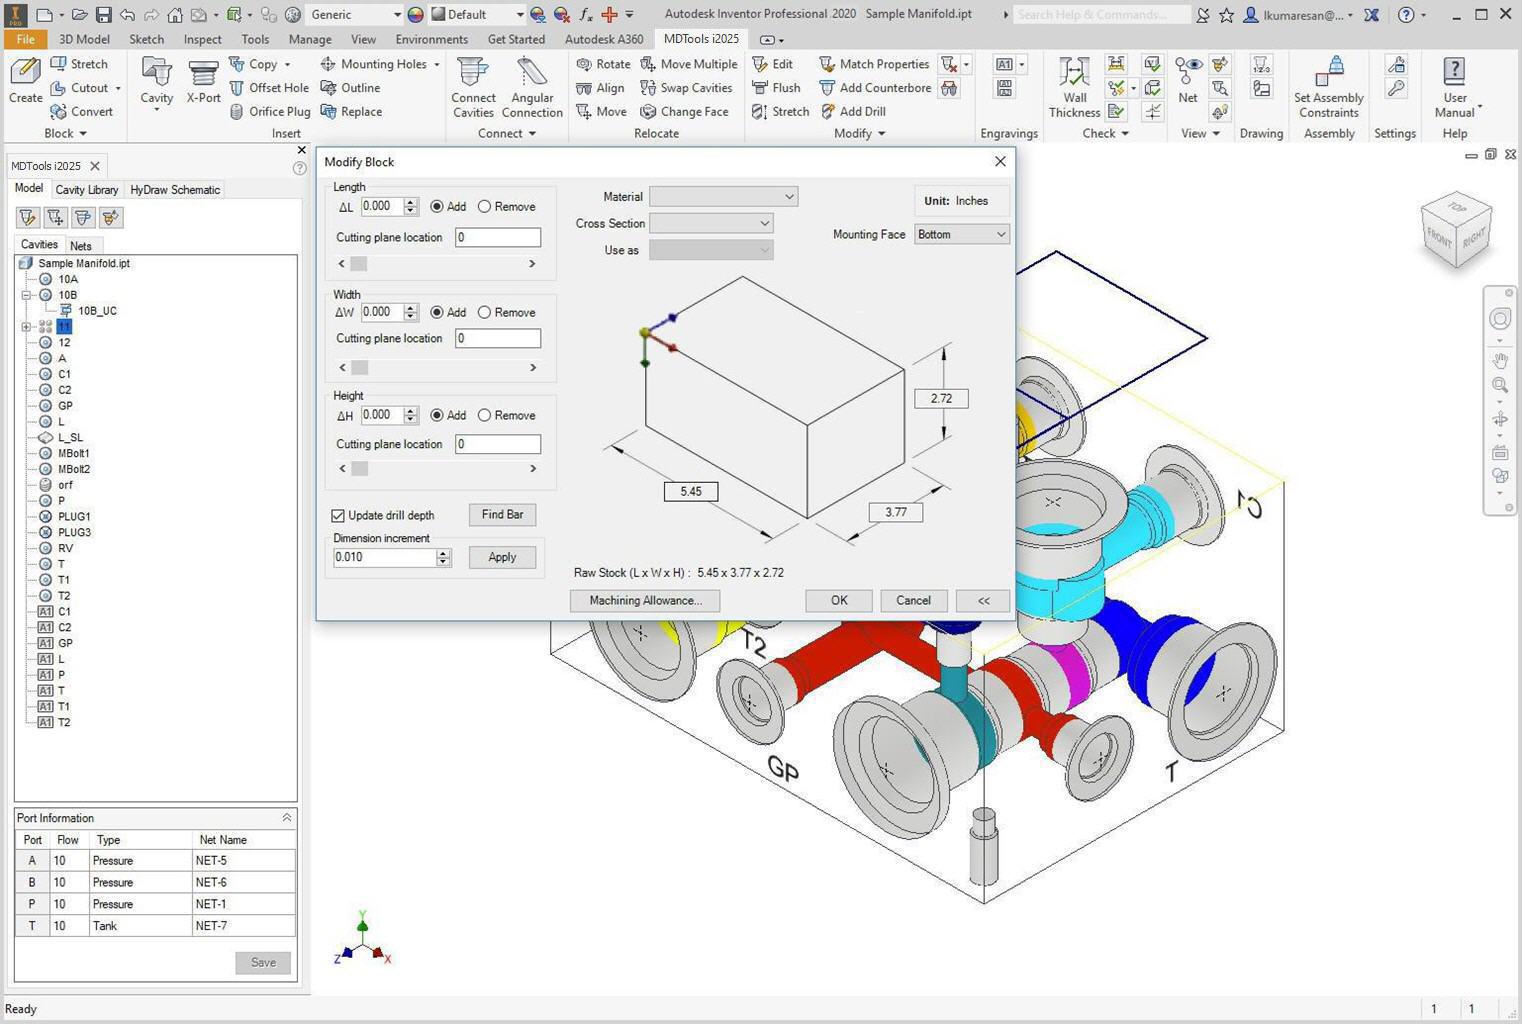Open the Cross Section dropdown
The height and width of the screenshot is (1024, 1522).
pos(711,224)
